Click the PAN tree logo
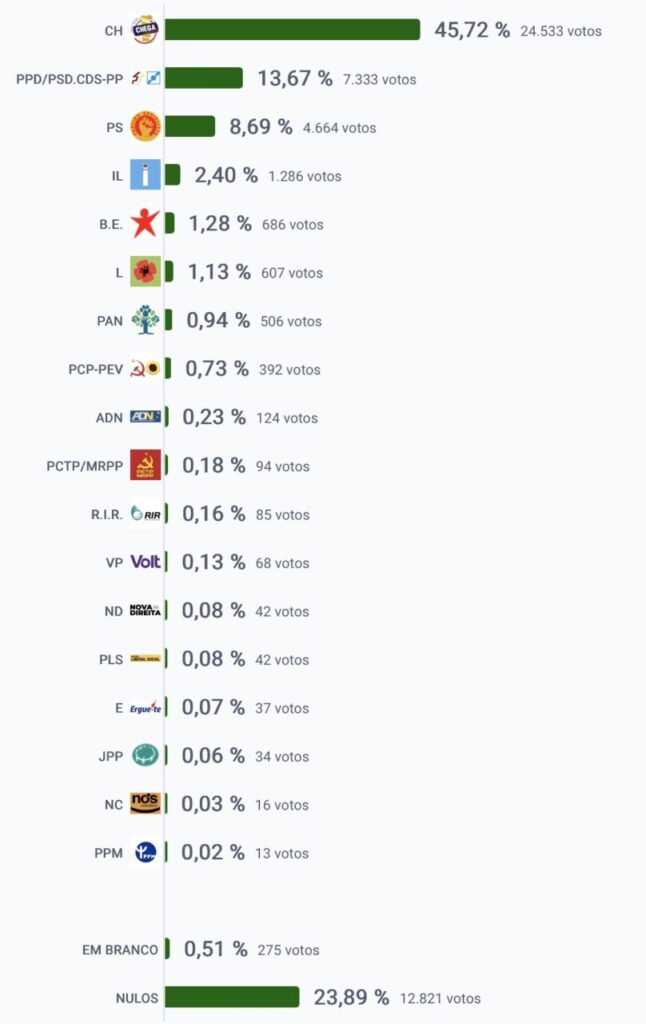Image resolution: width=646 pixels, height=1024 pixels. click(145, 320)
